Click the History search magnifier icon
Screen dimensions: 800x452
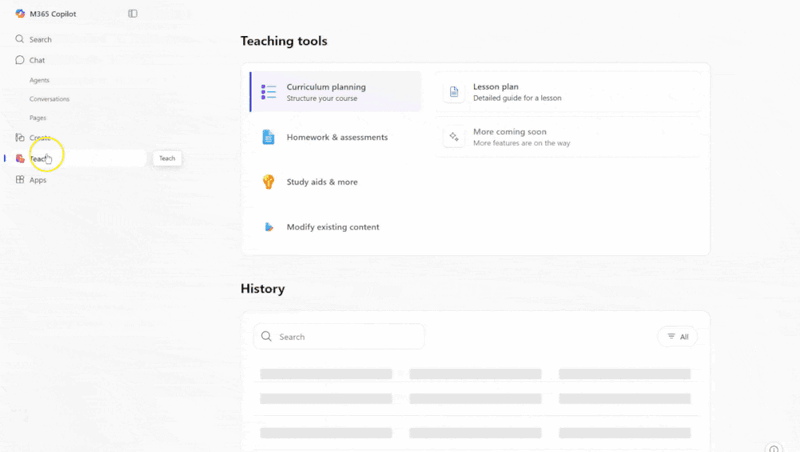click(x=266, y=336)
